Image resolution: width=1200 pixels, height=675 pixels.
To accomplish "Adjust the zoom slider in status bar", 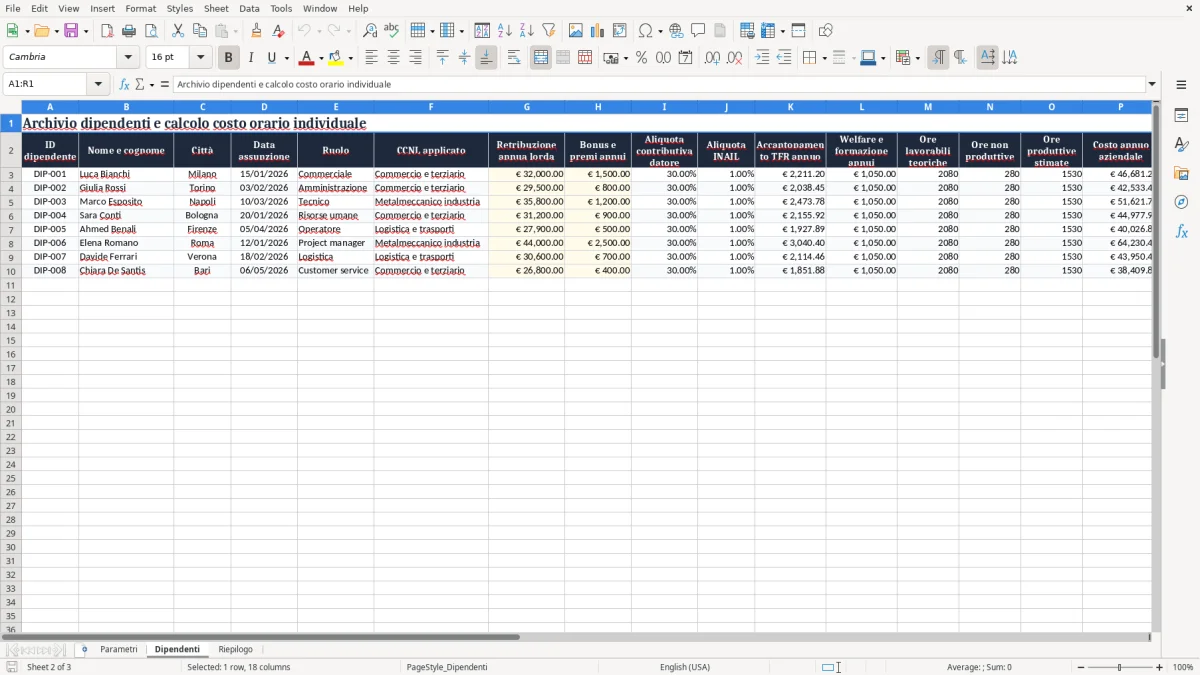I will 1119,667.
